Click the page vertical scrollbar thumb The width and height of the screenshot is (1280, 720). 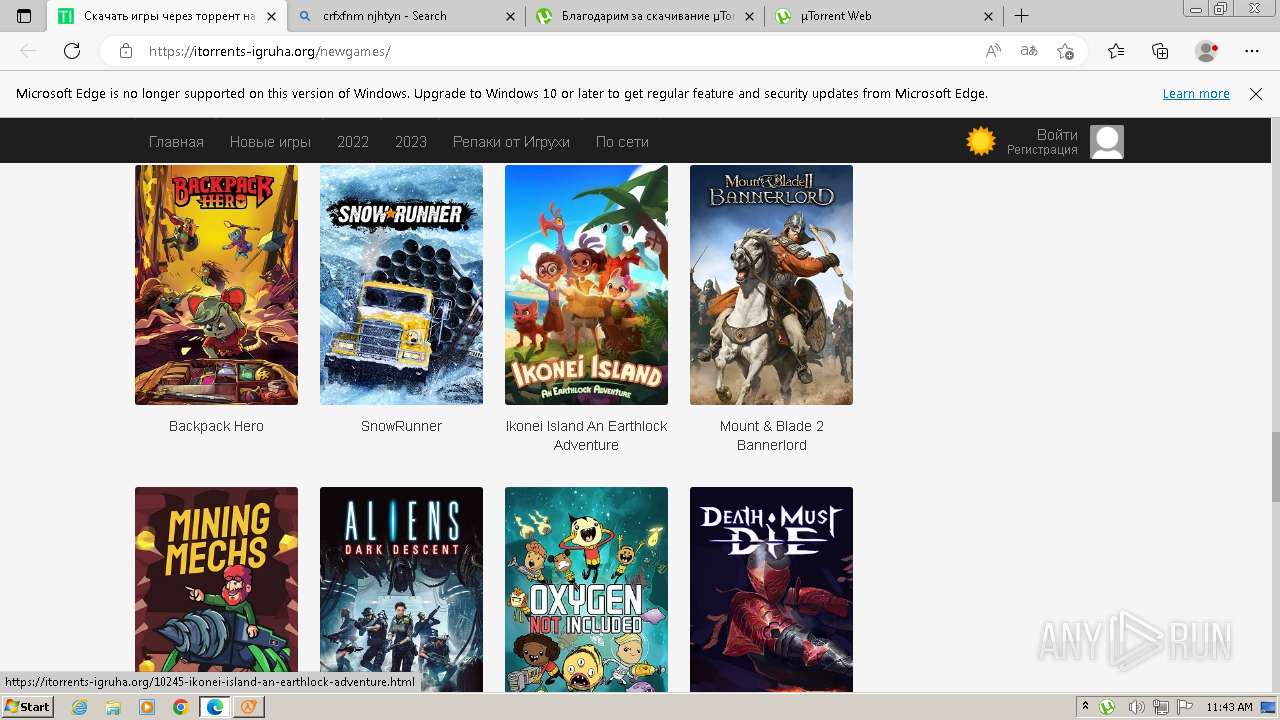(x=1275, y=467)
